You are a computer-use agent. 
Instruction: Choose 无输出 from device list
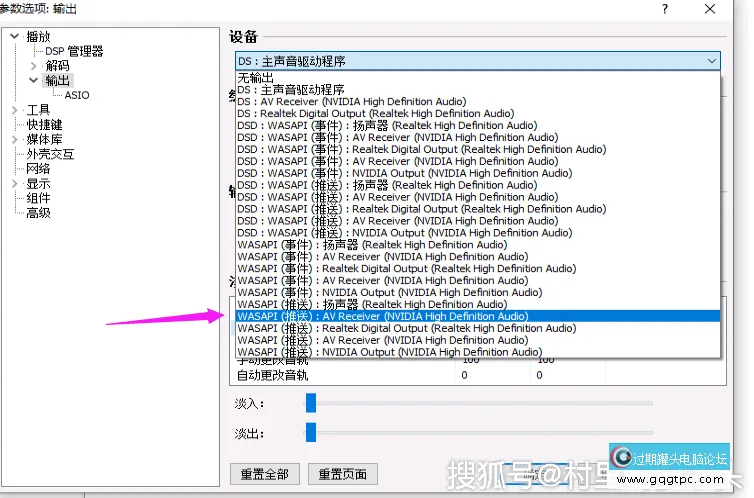coord(255,78)
